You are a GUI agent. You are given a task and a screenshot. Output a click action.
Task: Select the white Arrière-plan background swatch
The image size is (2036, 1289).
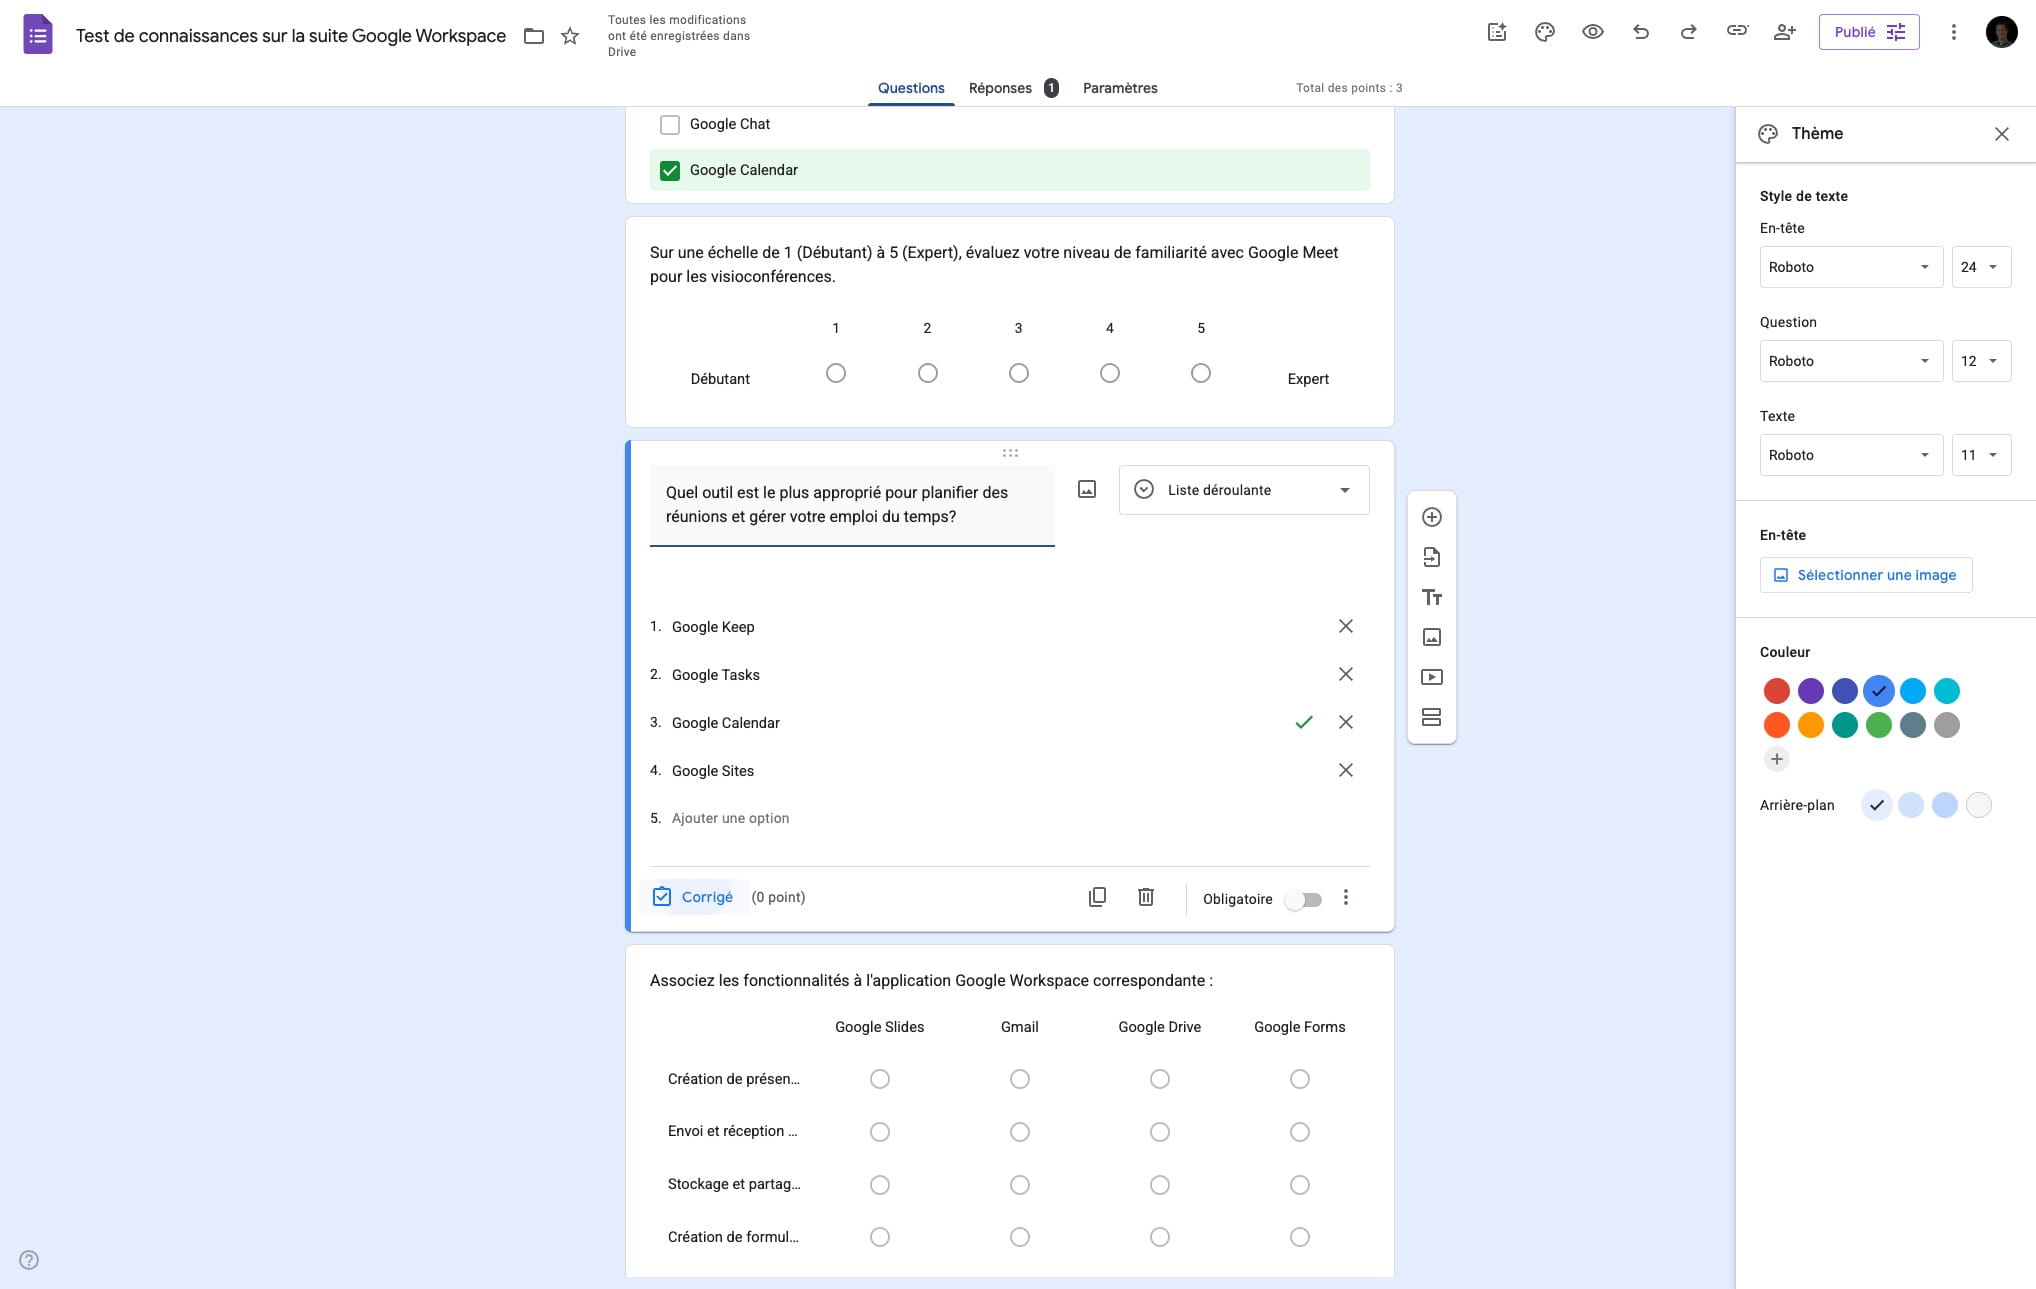1979,805
